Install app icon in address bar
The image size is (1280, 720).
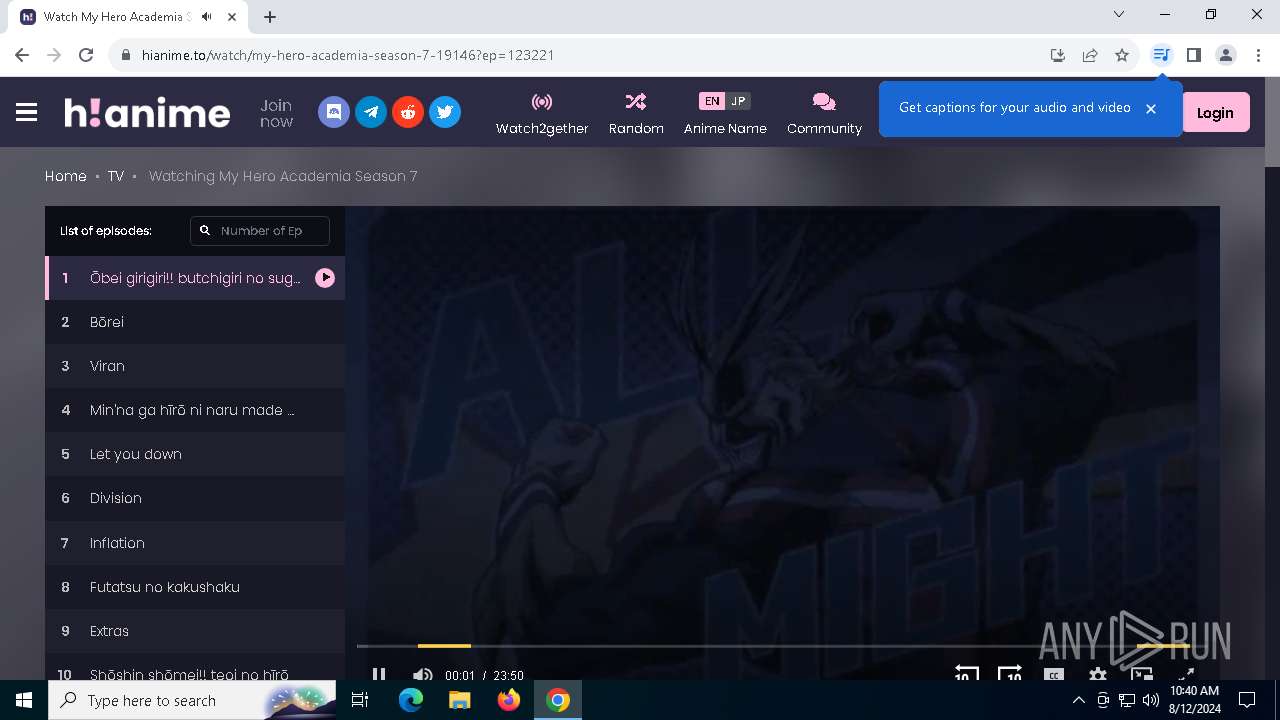tap(1058, 55)
